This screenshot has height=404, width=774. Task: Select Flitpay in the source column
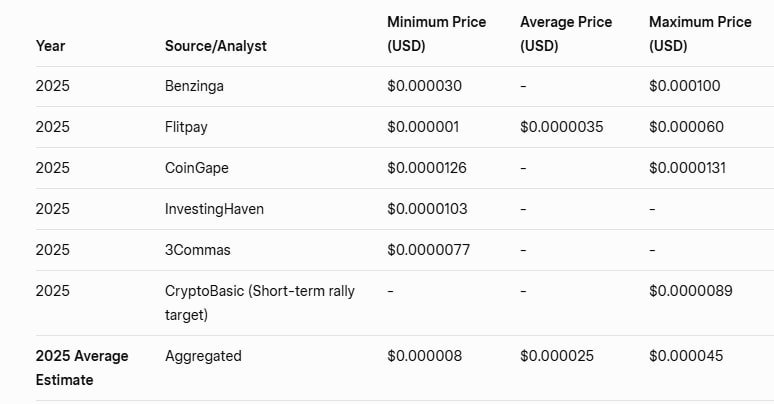[188, 127]
